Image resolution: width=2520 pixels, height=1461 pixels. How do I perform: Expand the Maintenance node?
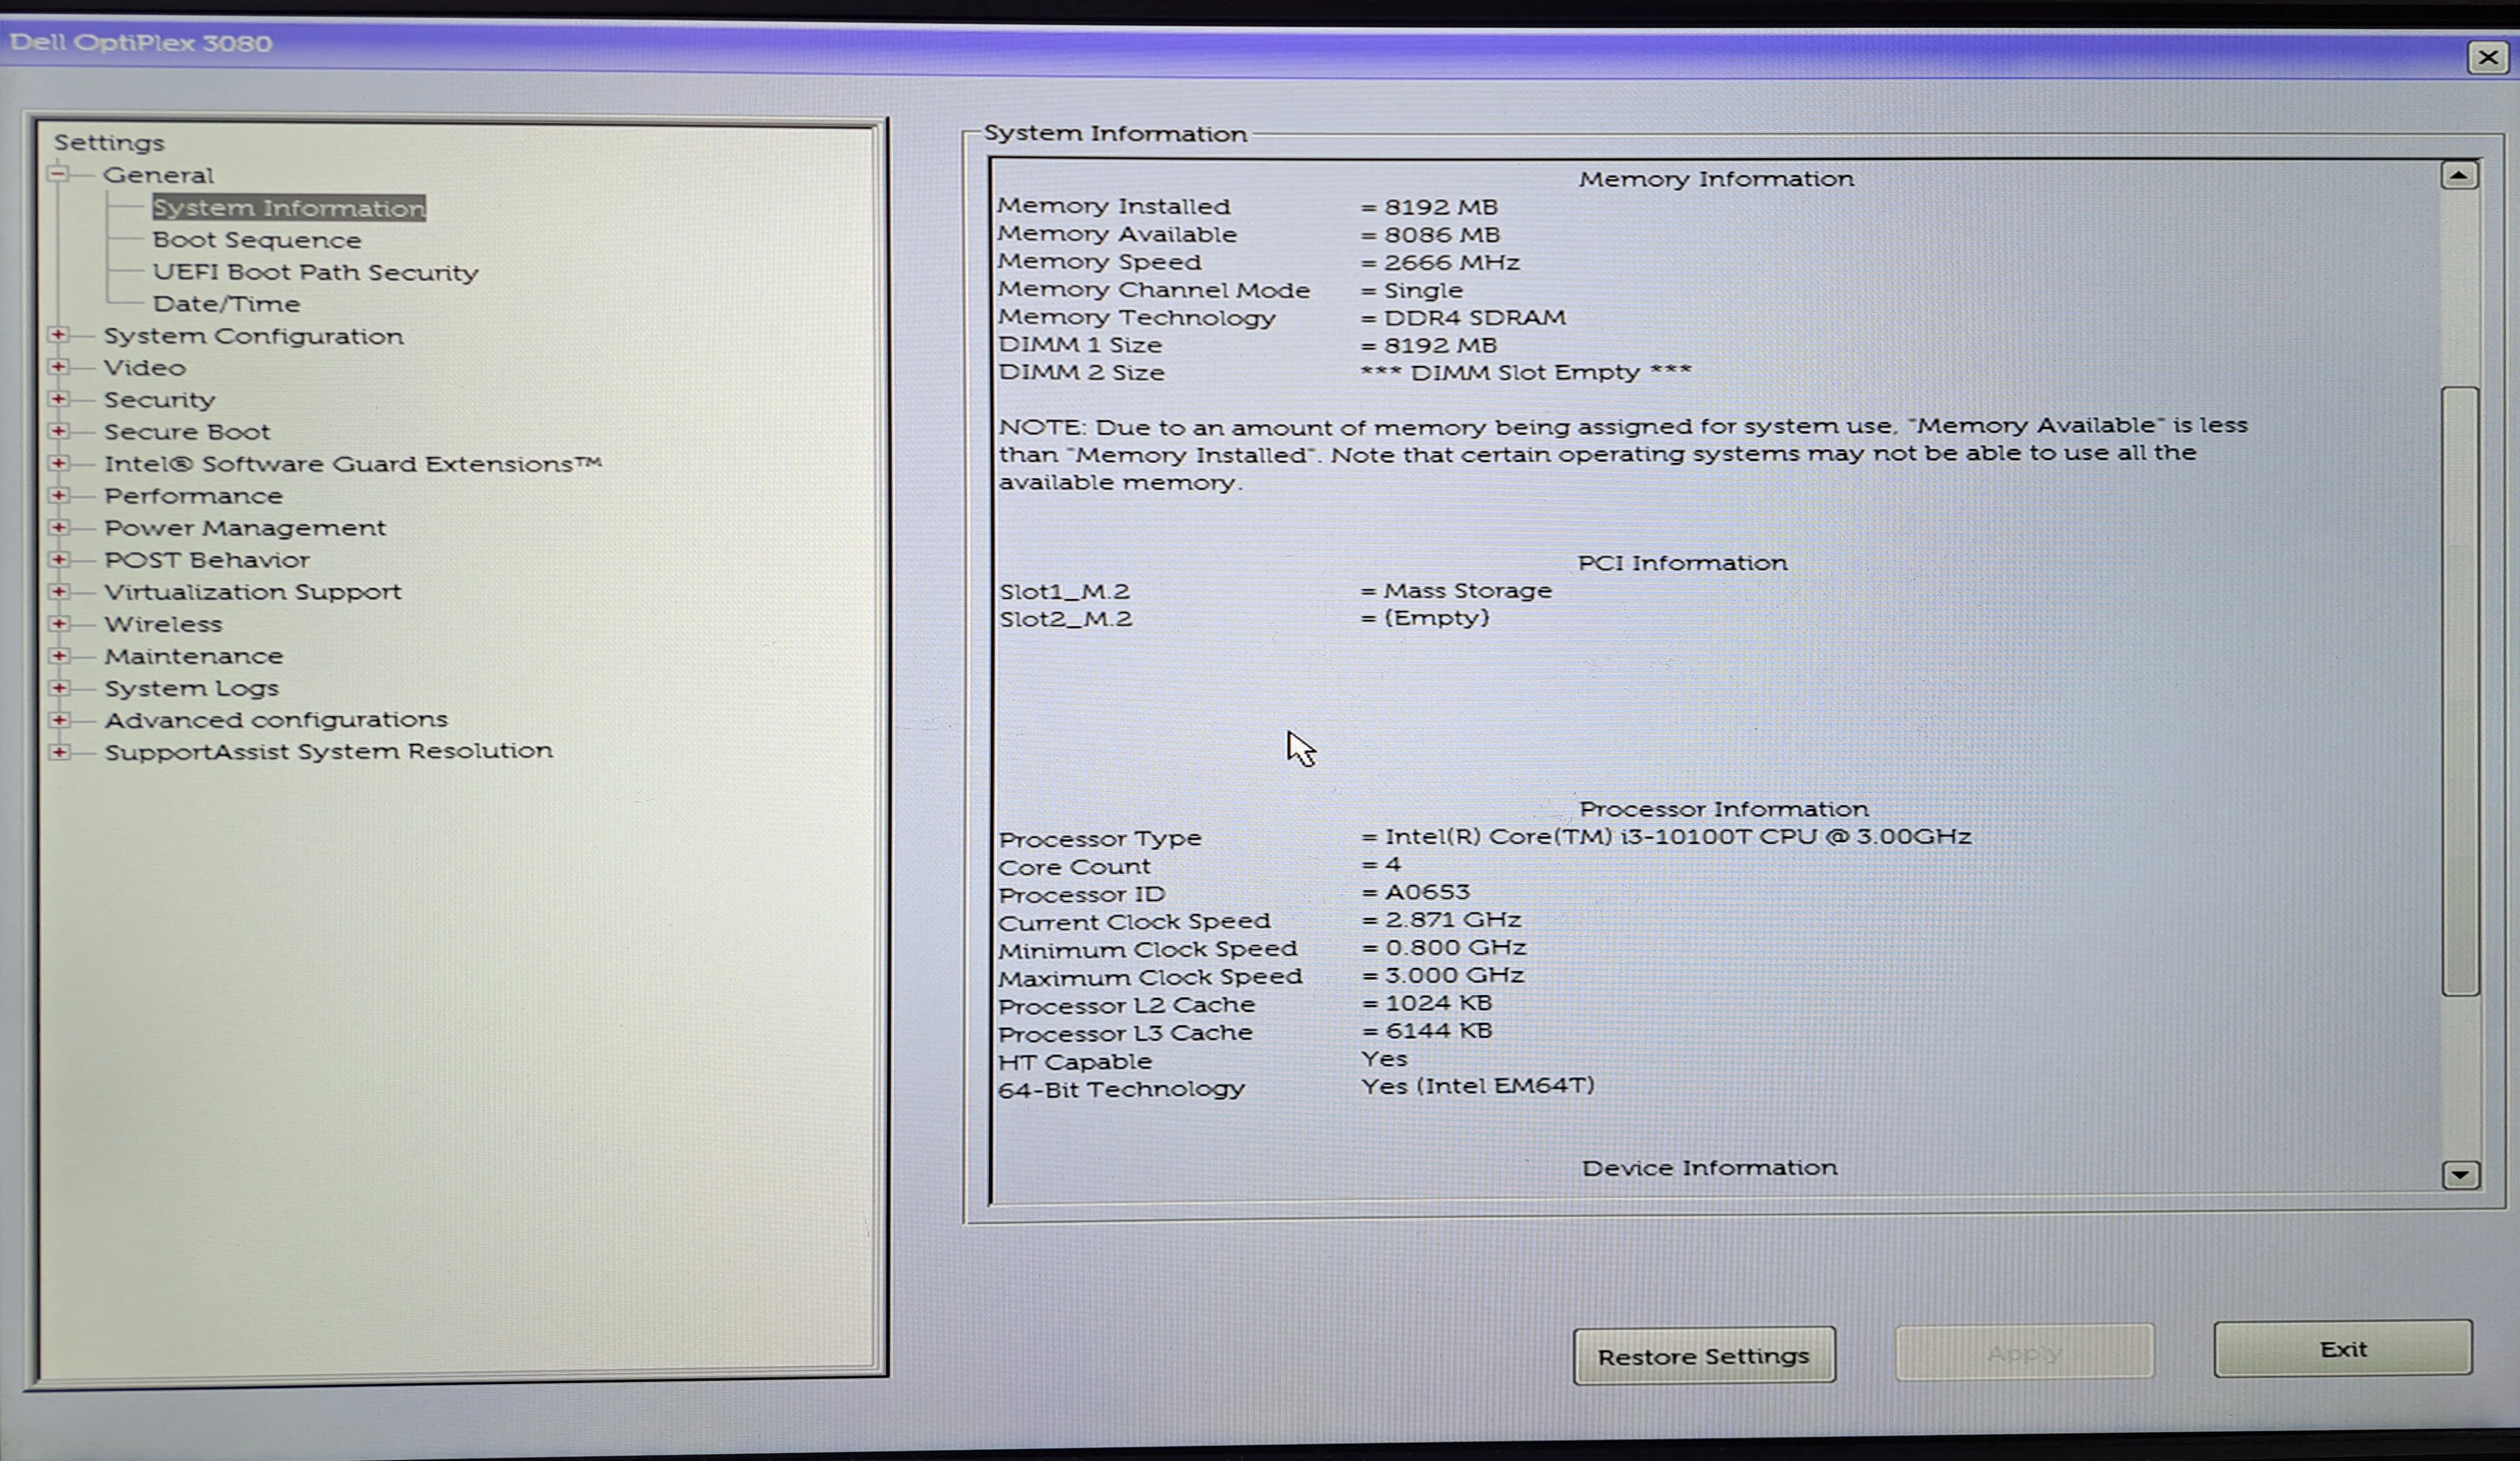tap(58, 655)
